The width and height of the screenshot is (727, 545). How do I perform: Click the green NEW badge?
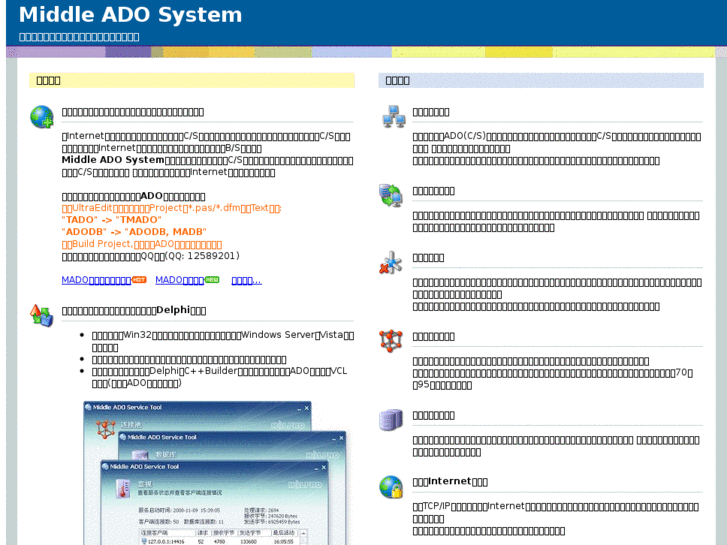click(212, 280)
